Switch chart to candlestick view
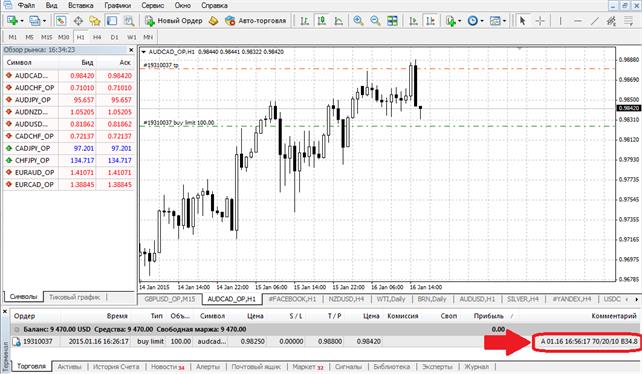This screenshot has width=642, height=374. pos(322,20)
